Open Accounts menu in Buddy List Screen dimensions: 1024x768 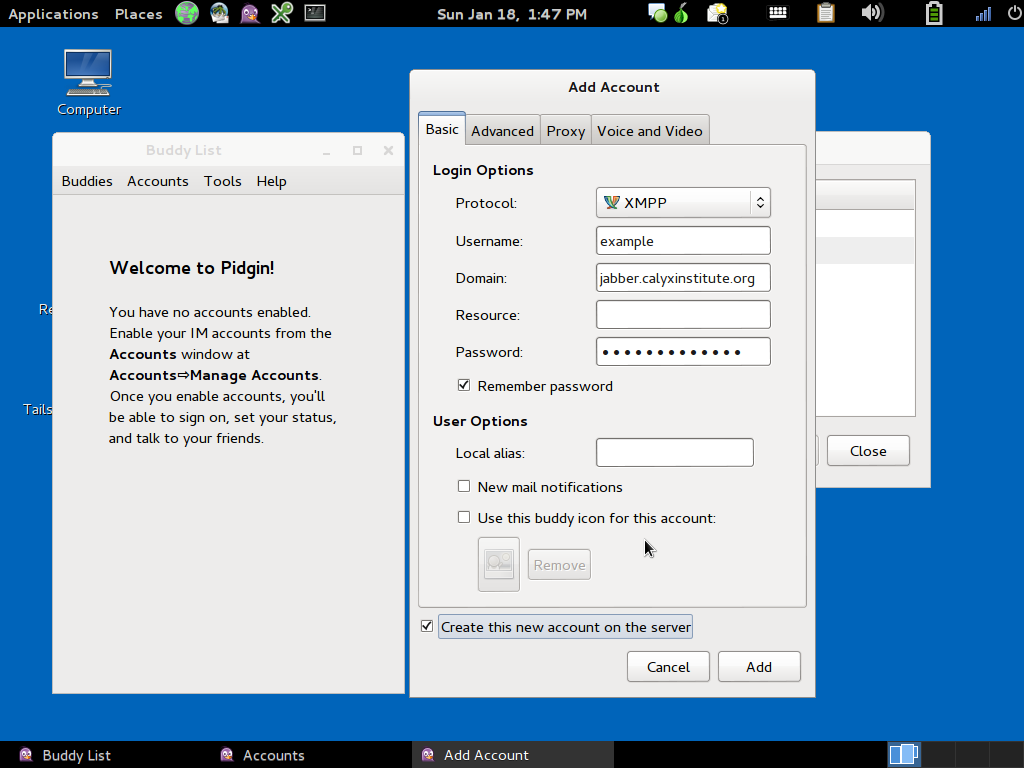[157, 181]
